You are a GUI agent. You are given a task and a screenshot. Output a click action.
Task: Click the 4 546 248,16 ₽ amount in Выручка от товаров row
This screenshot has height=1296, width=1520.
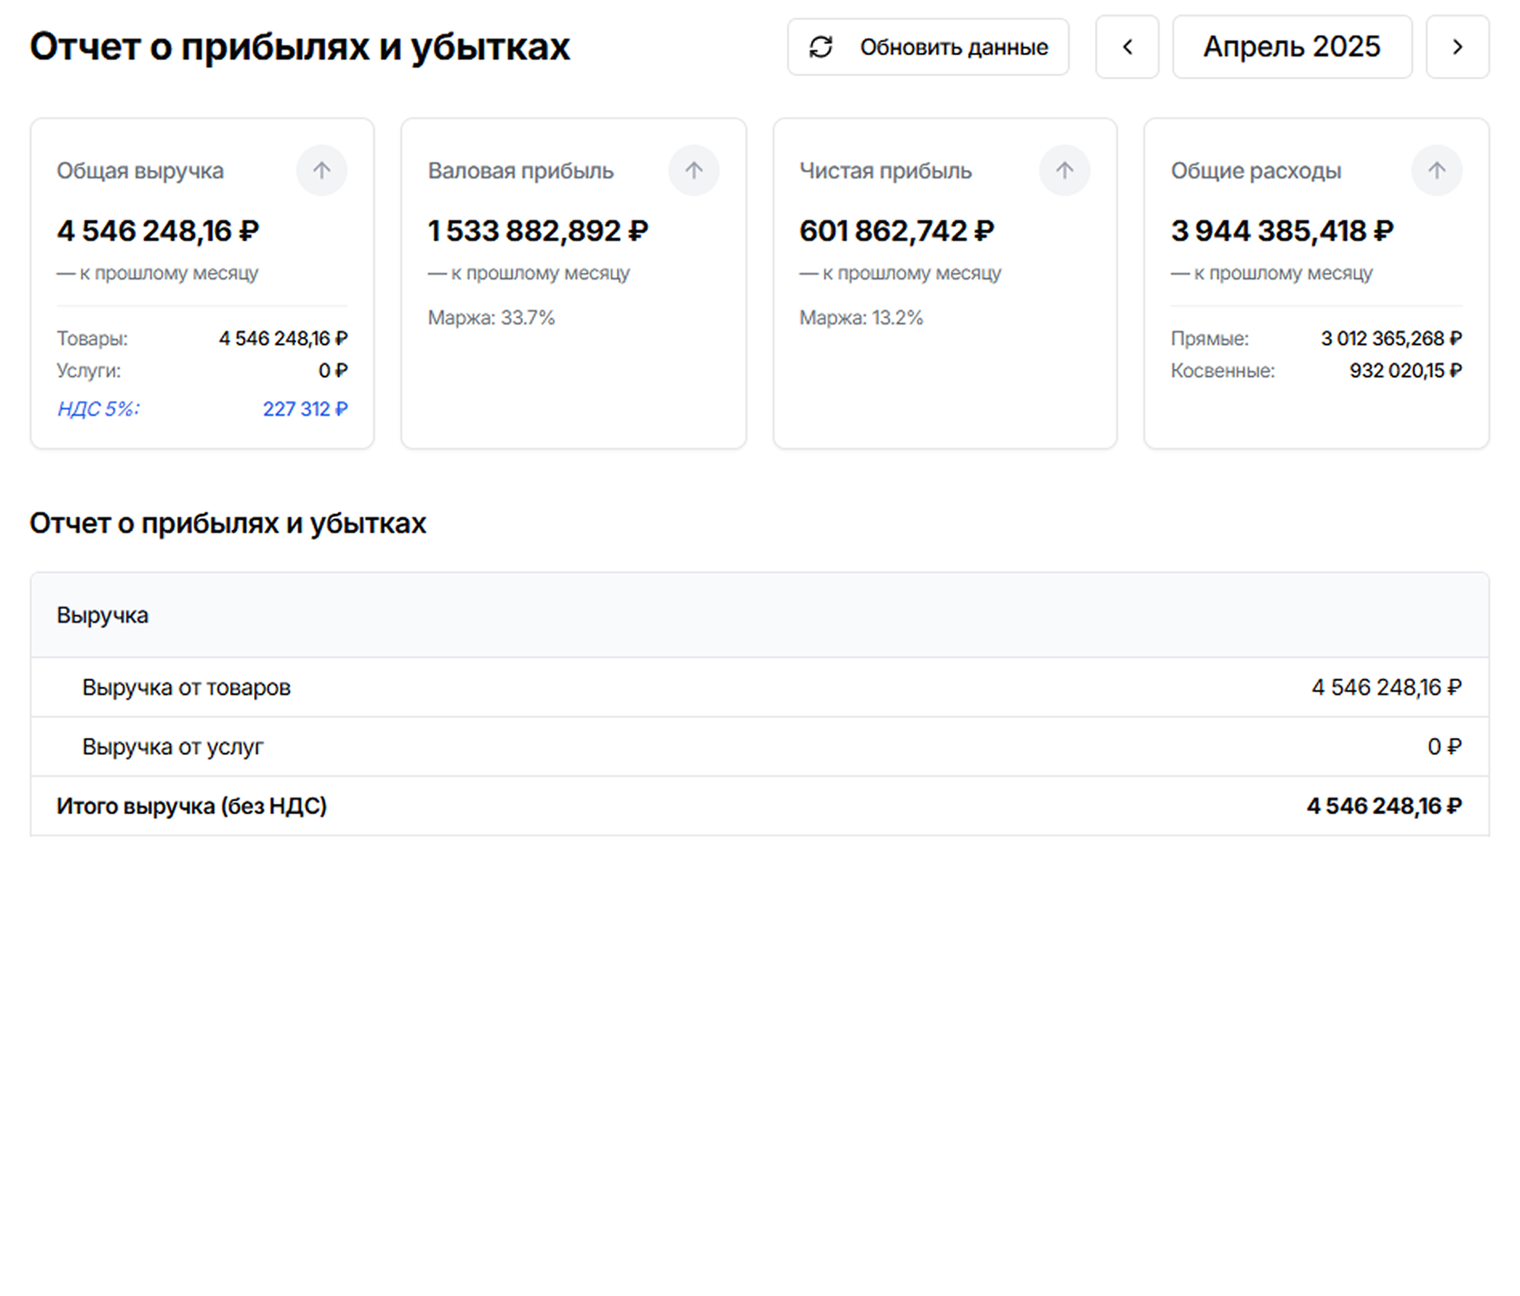click(x=1386, y=688)
